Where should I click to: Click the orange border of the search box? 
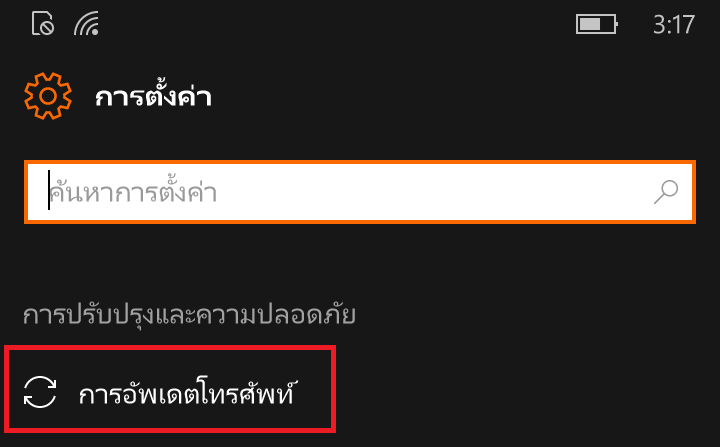point(360,162)
